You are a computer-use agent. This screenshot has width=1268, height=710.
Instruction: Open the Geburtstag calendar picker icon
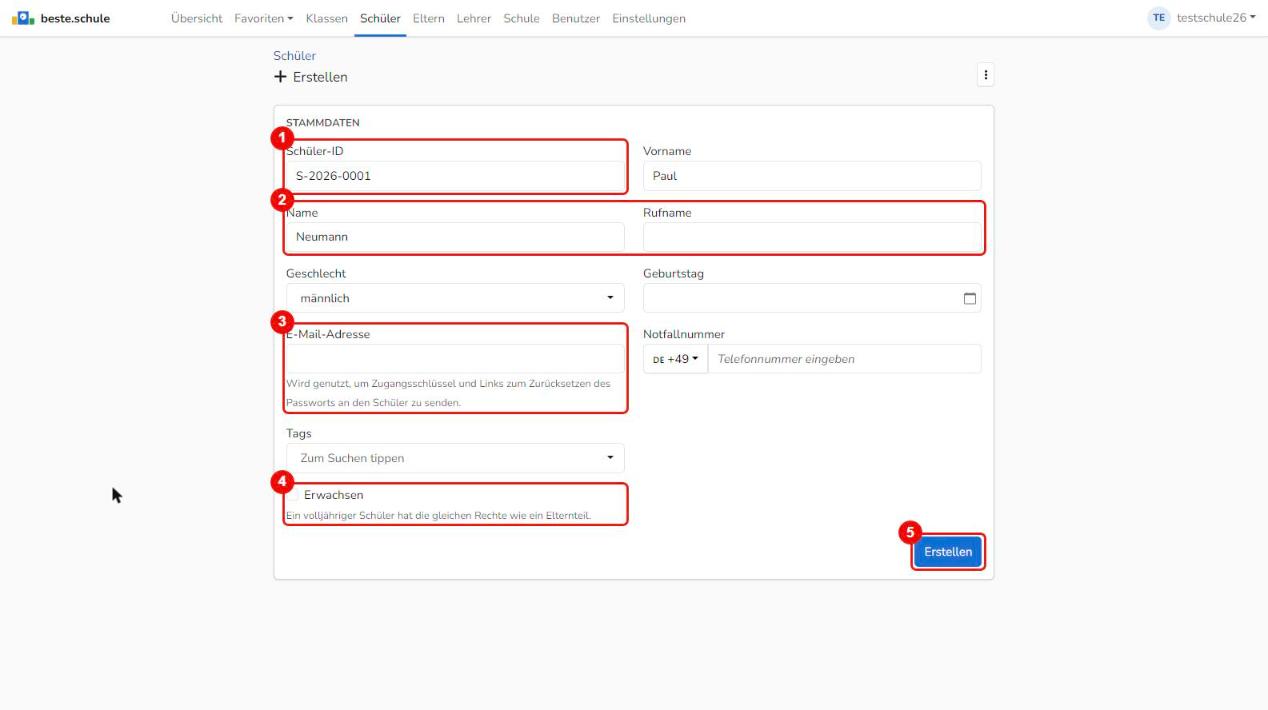[968, 298]
